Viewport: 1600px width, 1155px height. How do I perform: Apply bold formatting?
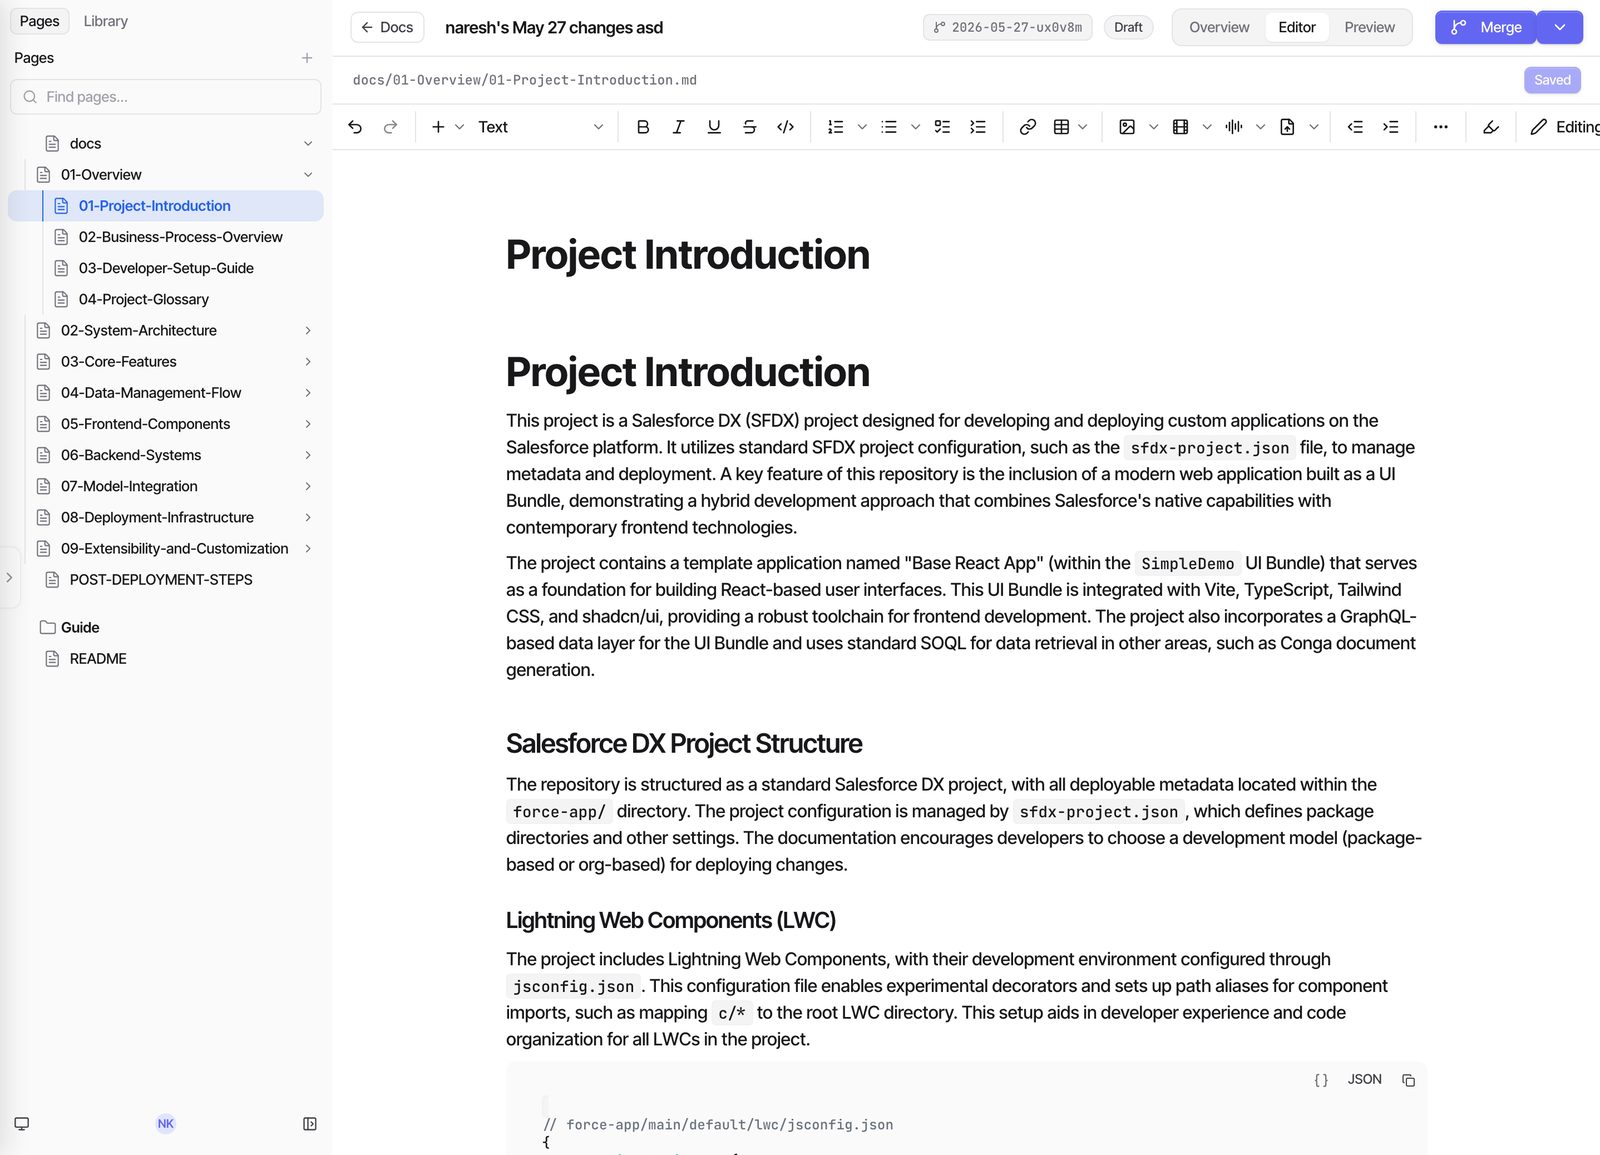click(x=643, y=127)
